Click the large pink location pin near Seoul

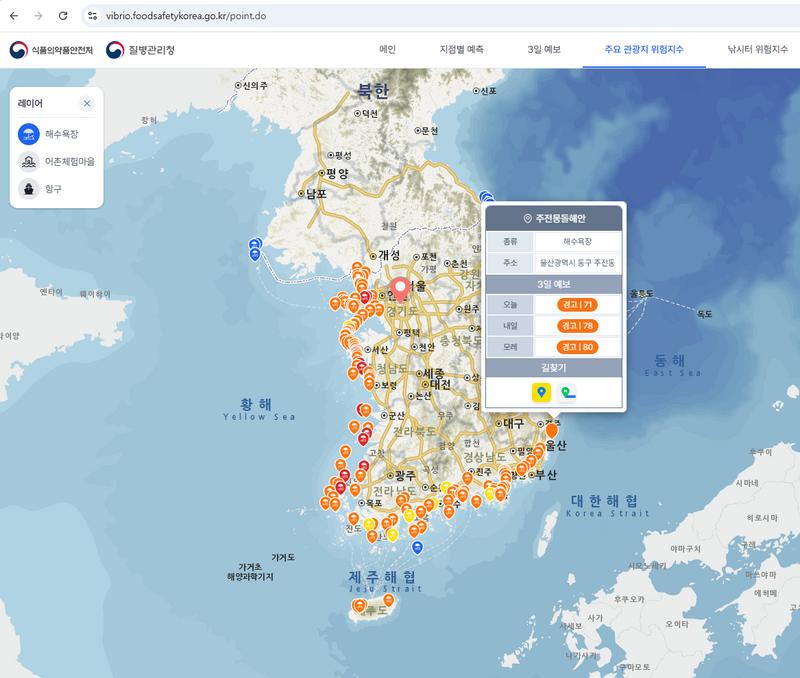point(401,289)
